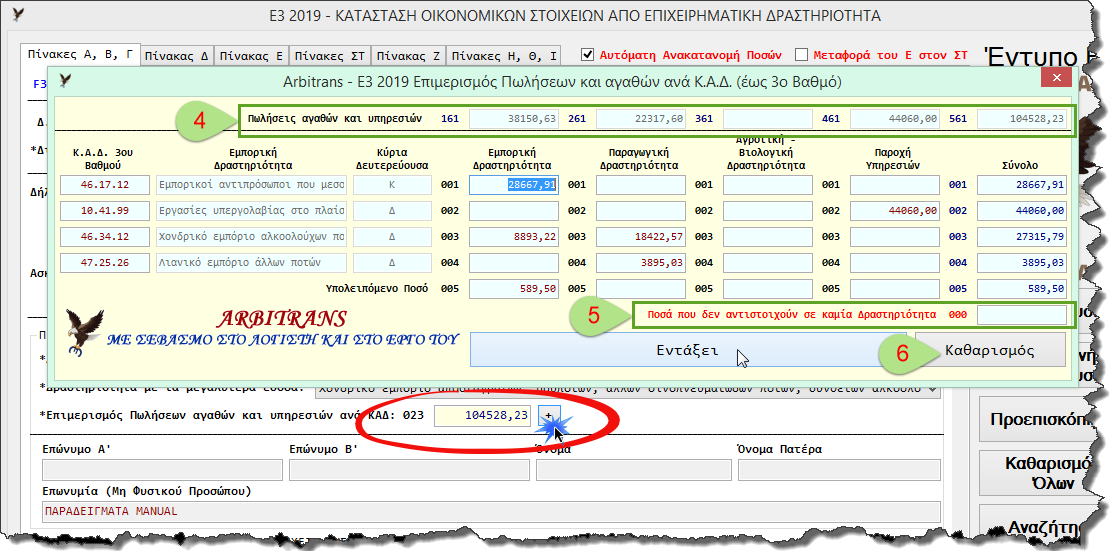
Task: Click total field 461 showing 44060,00
Action: pyautogui.click(x=895, y=119)
